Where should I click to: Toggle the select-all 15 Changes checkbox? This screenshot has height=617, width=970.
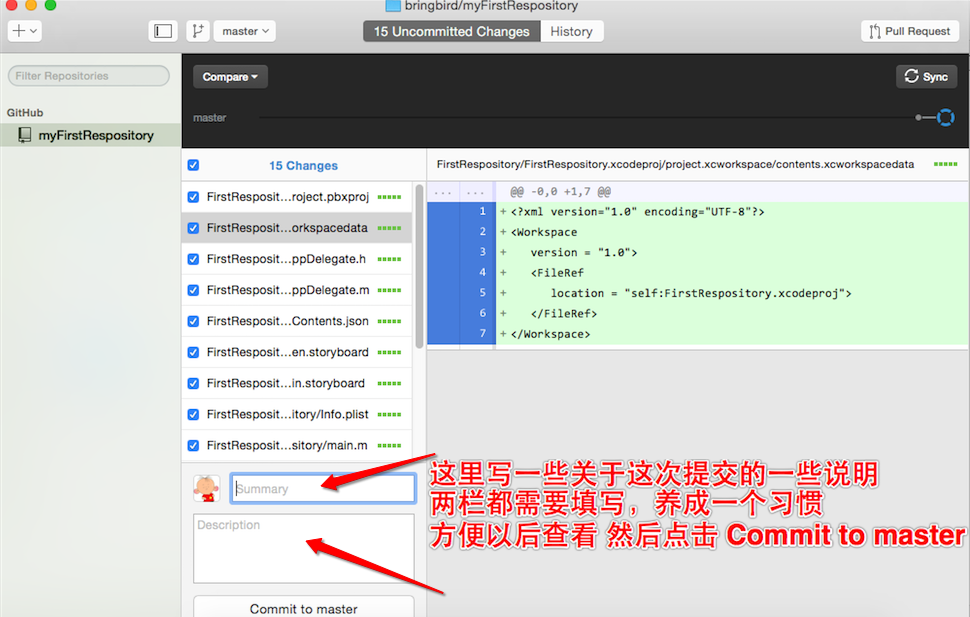pos(193,165)
